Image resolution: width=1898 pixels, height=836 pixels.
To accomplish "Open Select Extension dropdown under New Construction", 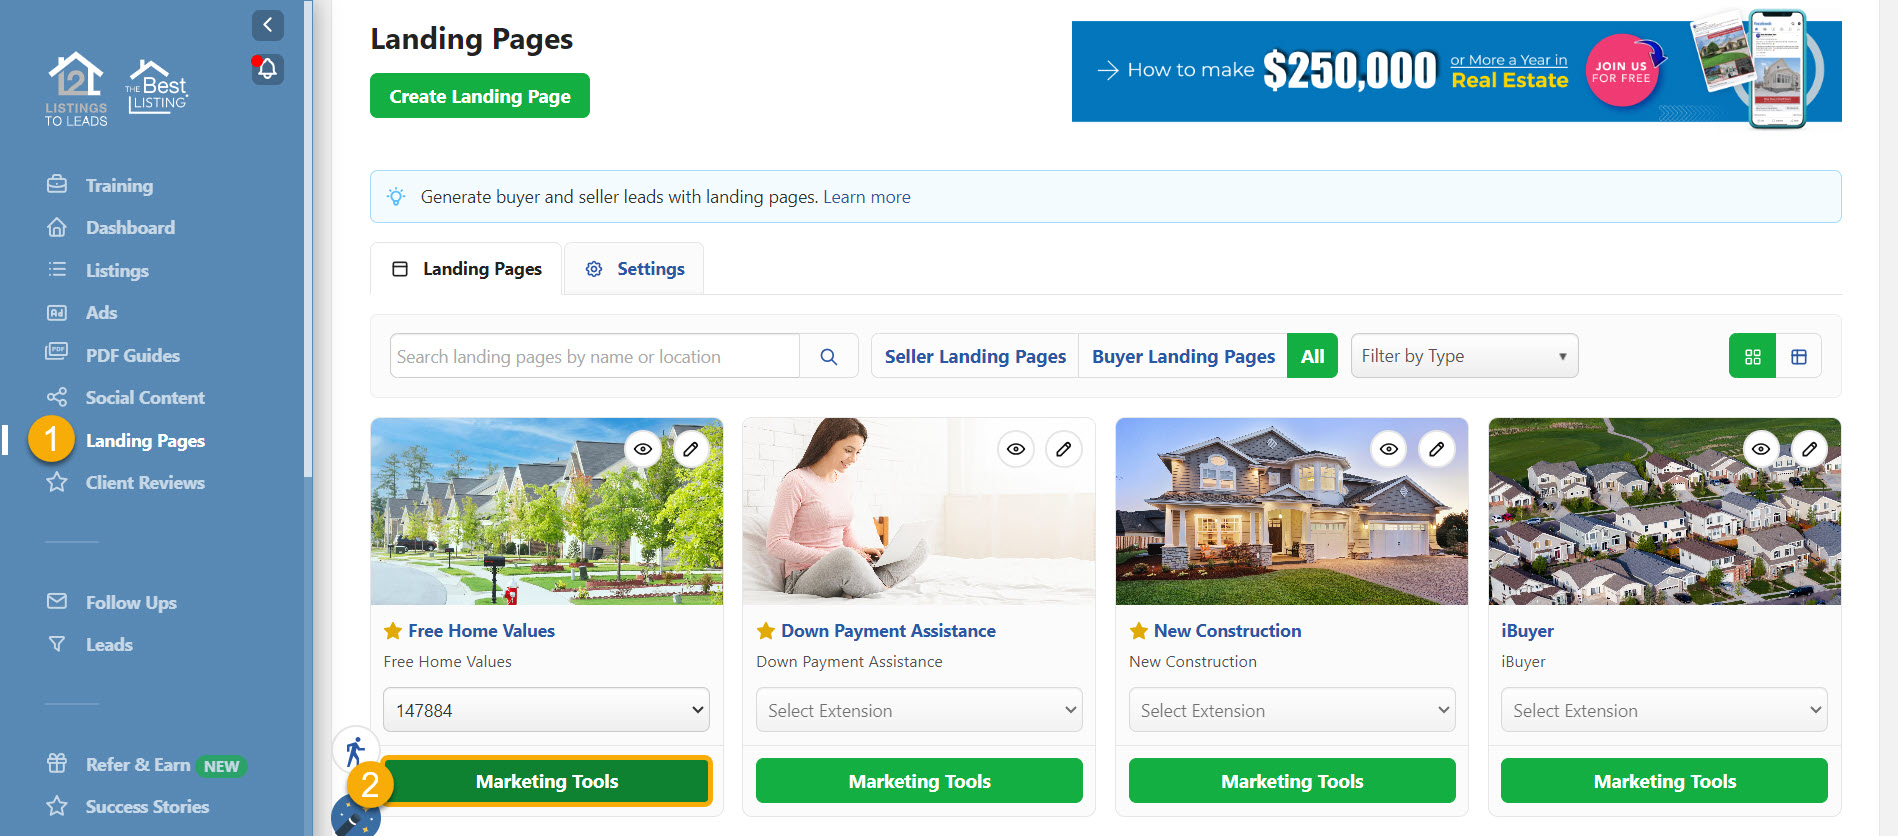I will tap(1292, 710).
